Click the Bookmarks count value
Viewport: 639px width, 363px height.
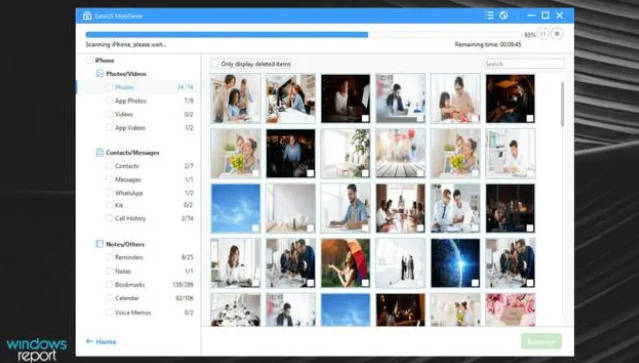[x=183, y=284]
